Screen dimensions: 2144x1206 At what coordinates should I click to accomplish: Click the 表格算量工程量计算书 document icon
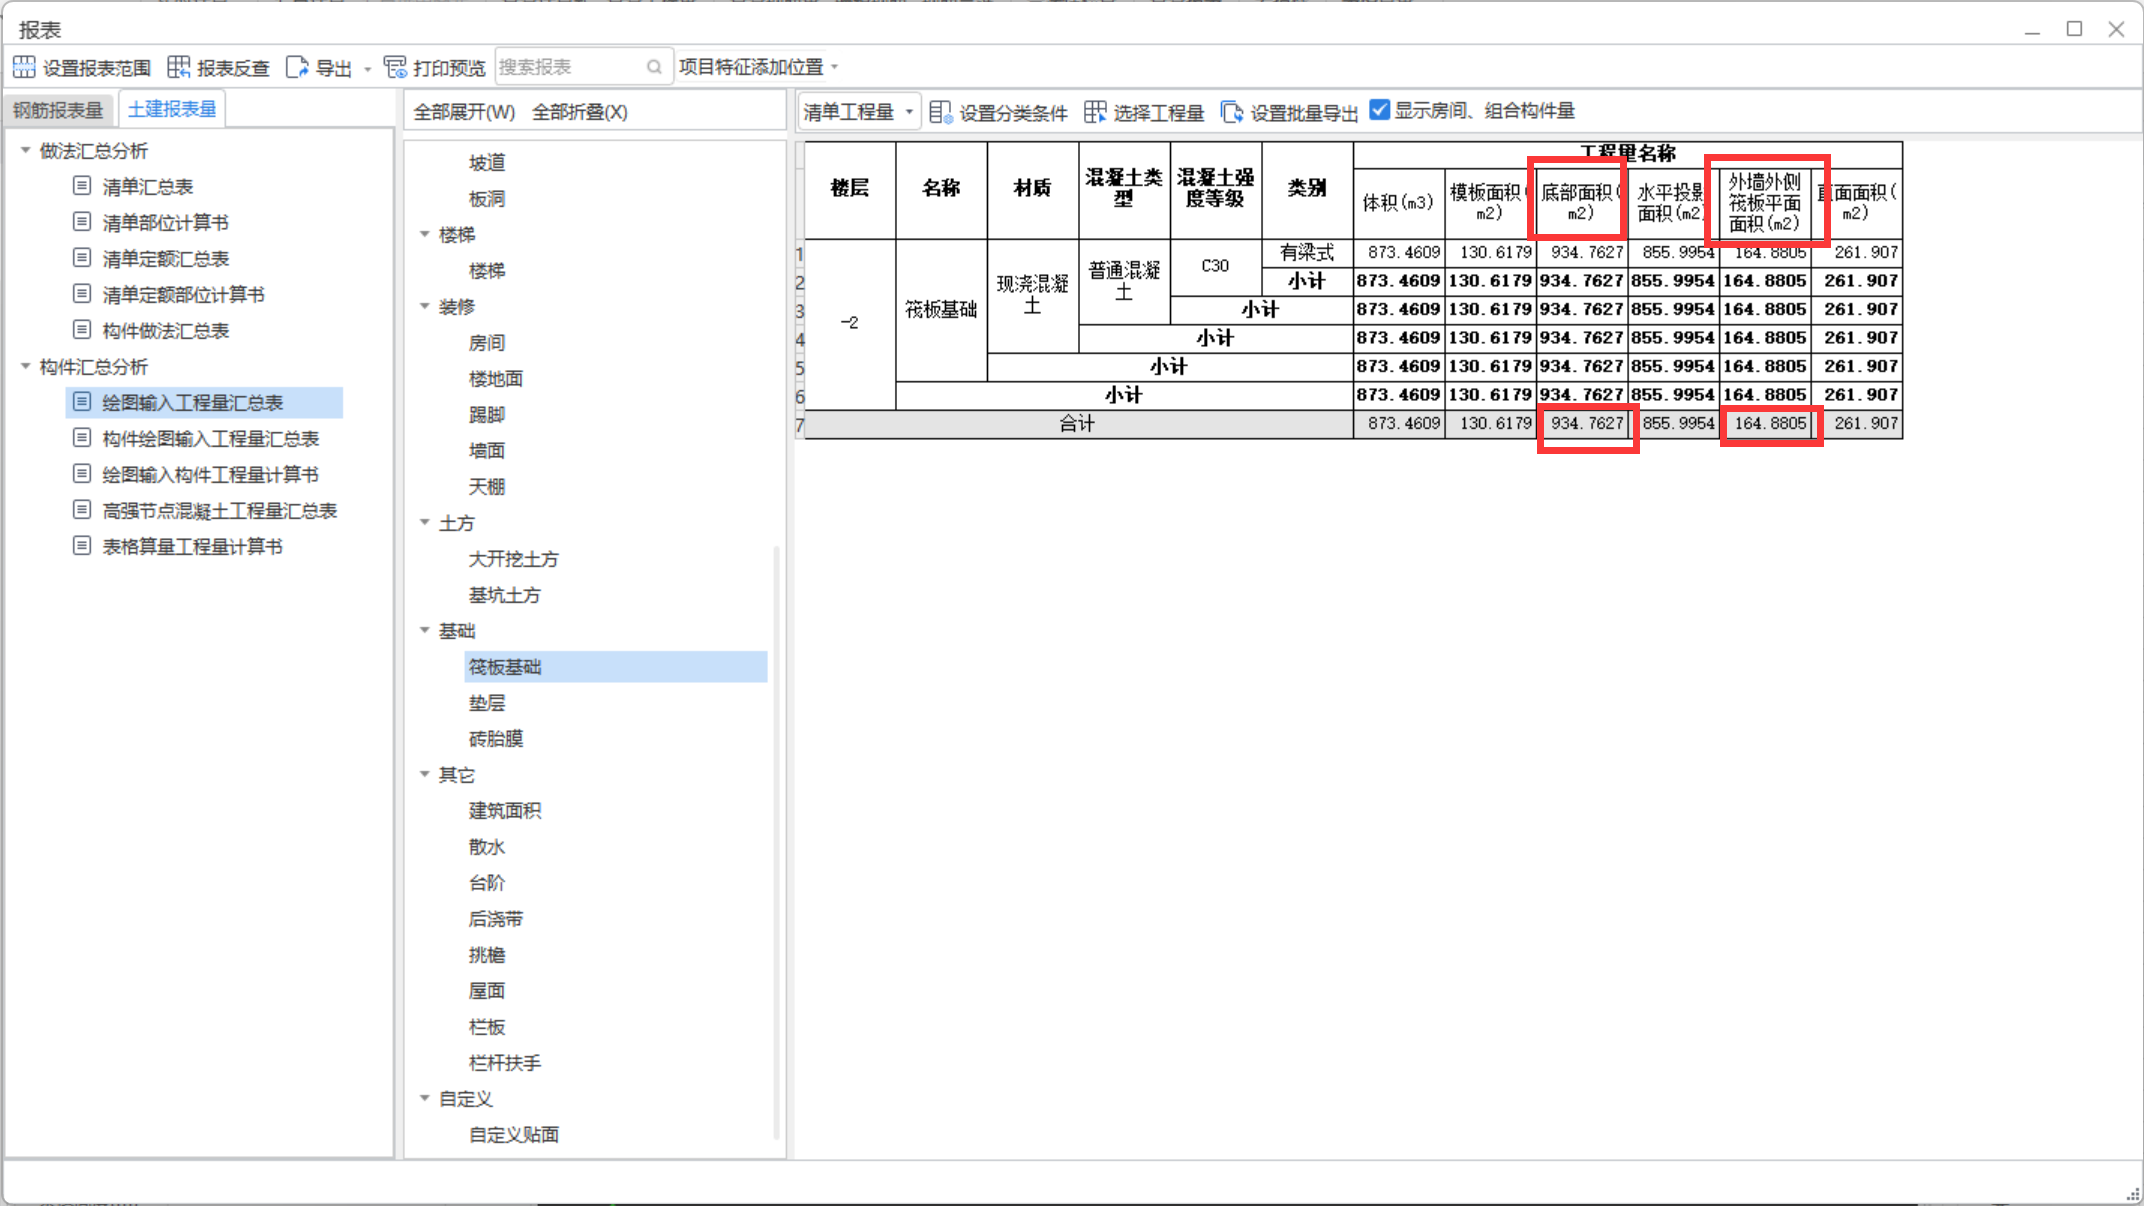pyautogui.click(x=82, y=546)
